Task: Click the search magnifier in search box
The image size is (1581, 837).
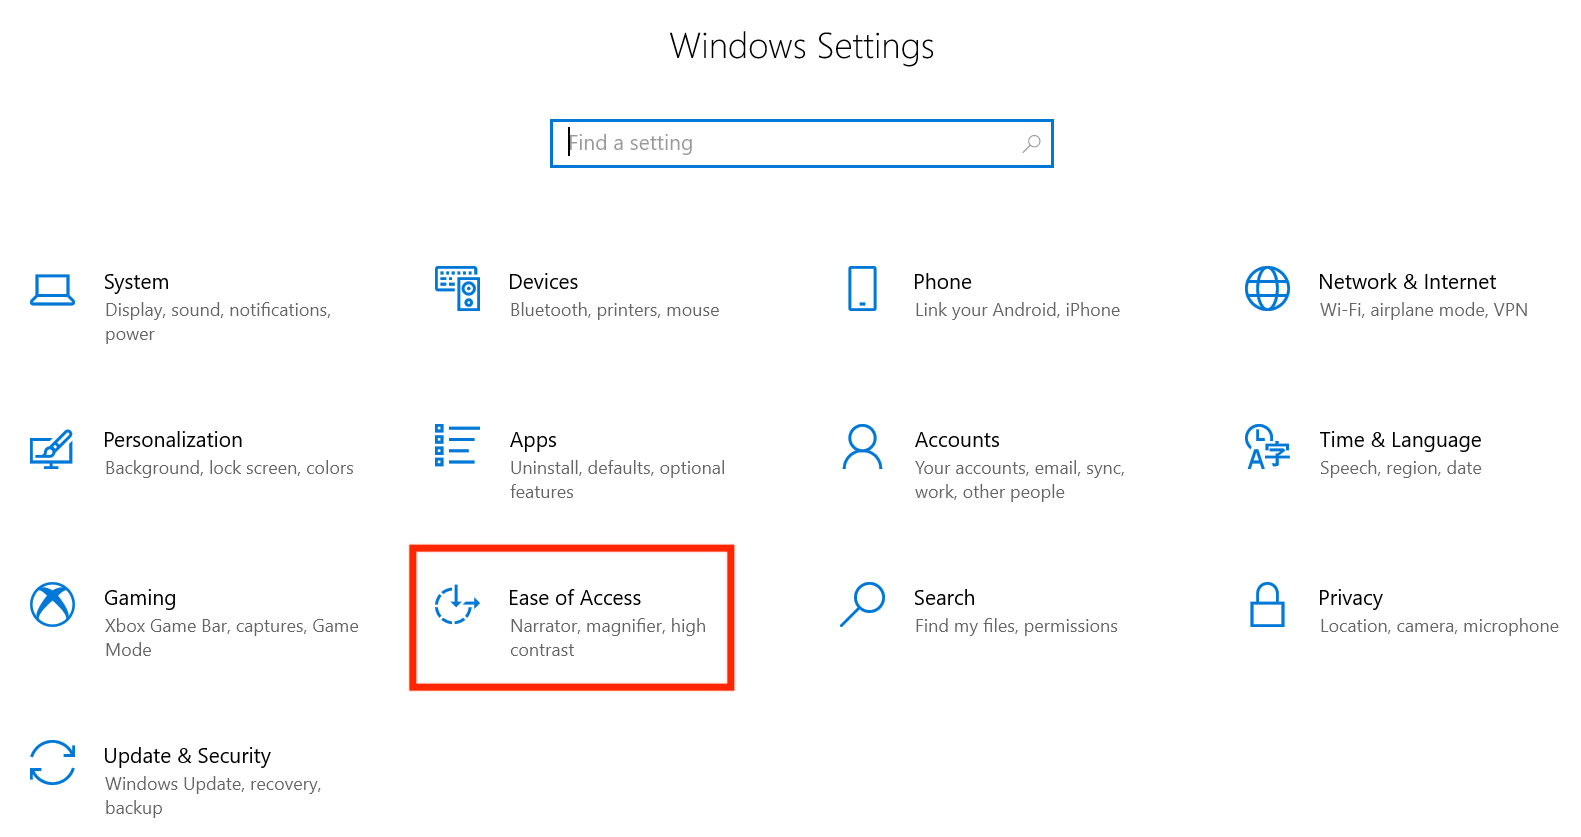Action: pyautogui.click(x=1031, y=143)
